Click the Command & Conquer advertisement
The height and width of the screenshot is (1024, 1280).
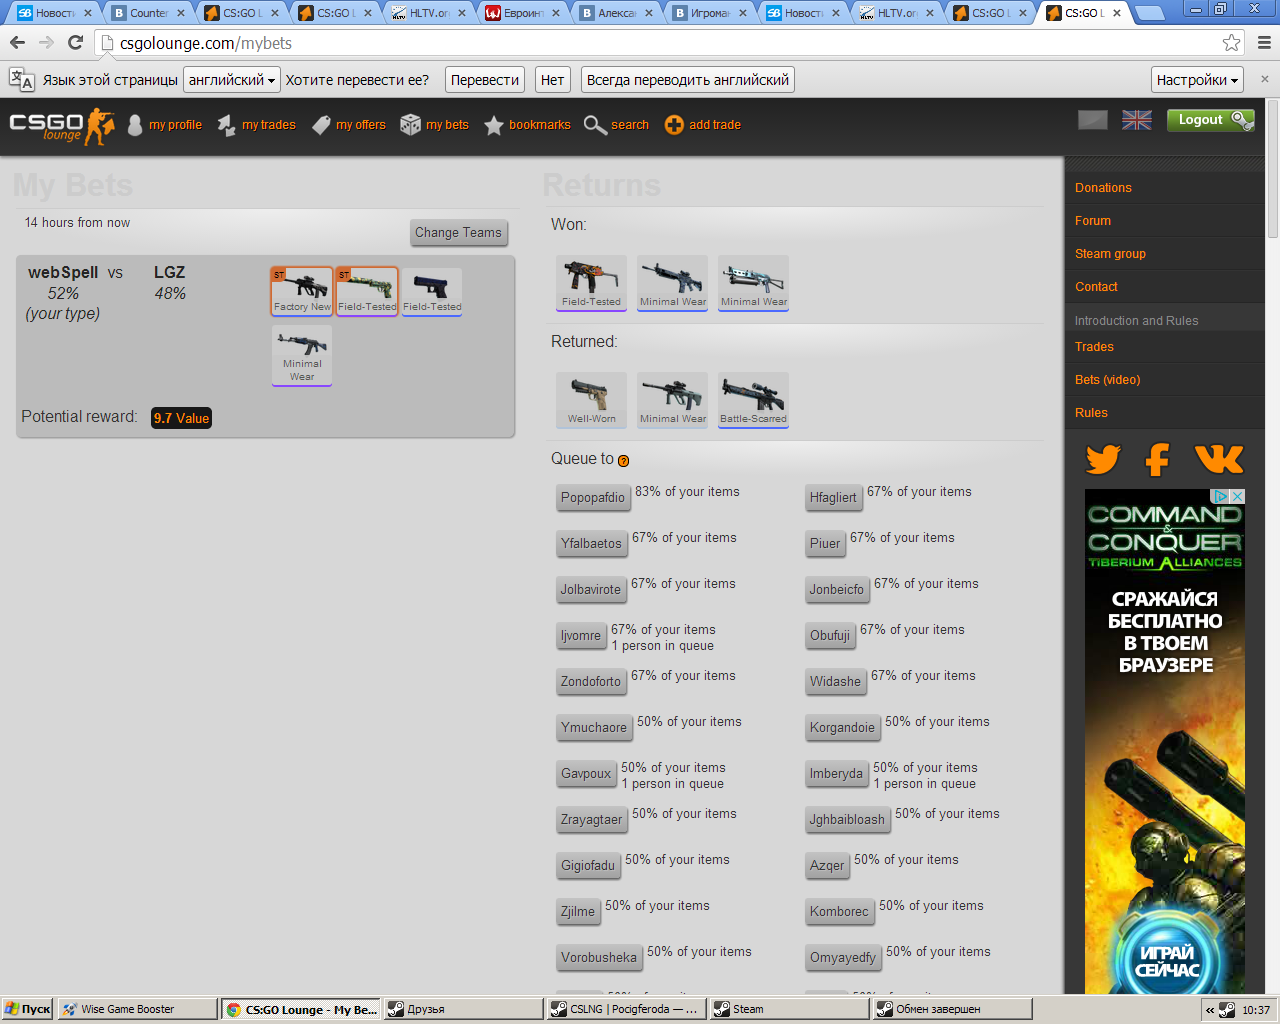tap(1165, 741)
